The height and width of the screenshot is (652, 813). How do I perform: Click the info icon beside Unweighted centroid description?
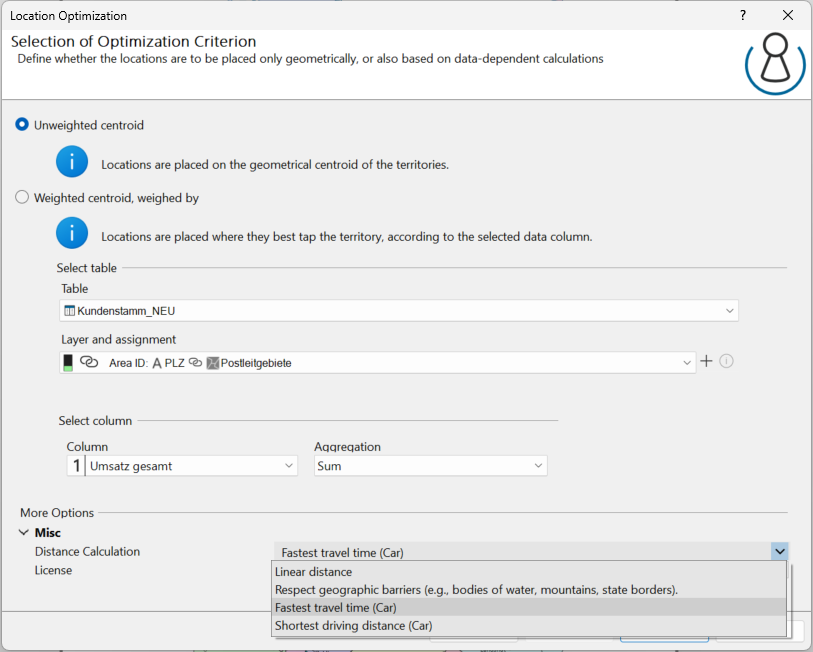(x=72, y=162)
